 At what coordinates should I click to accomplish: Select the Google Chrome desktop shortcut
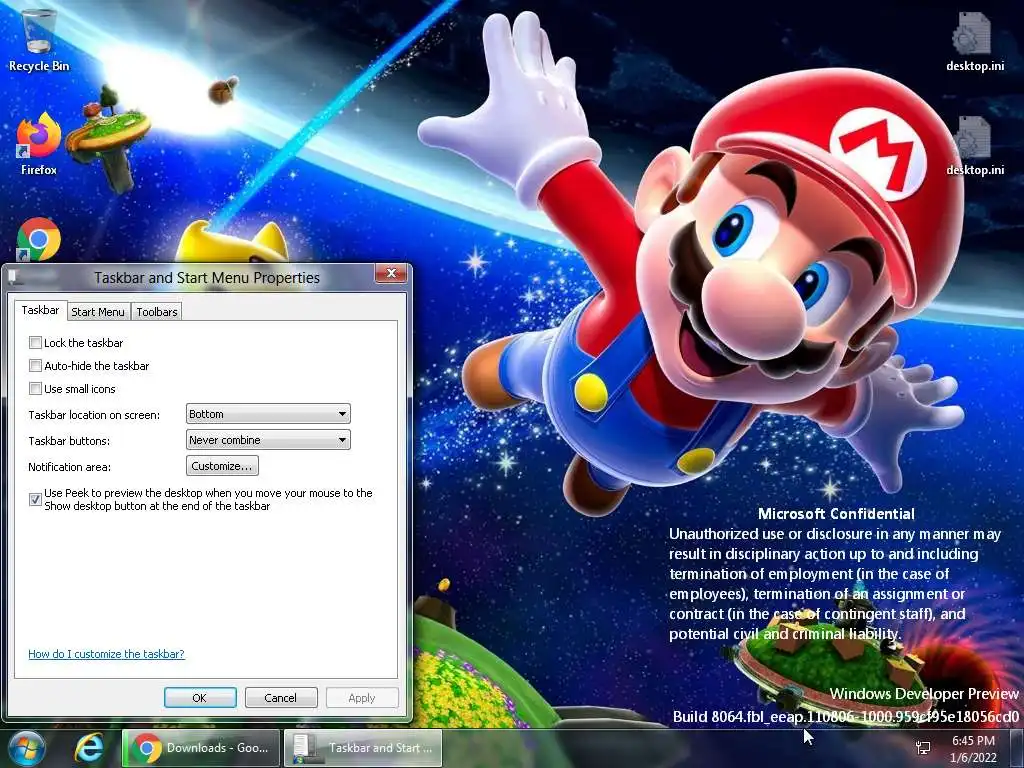point(39,239)
